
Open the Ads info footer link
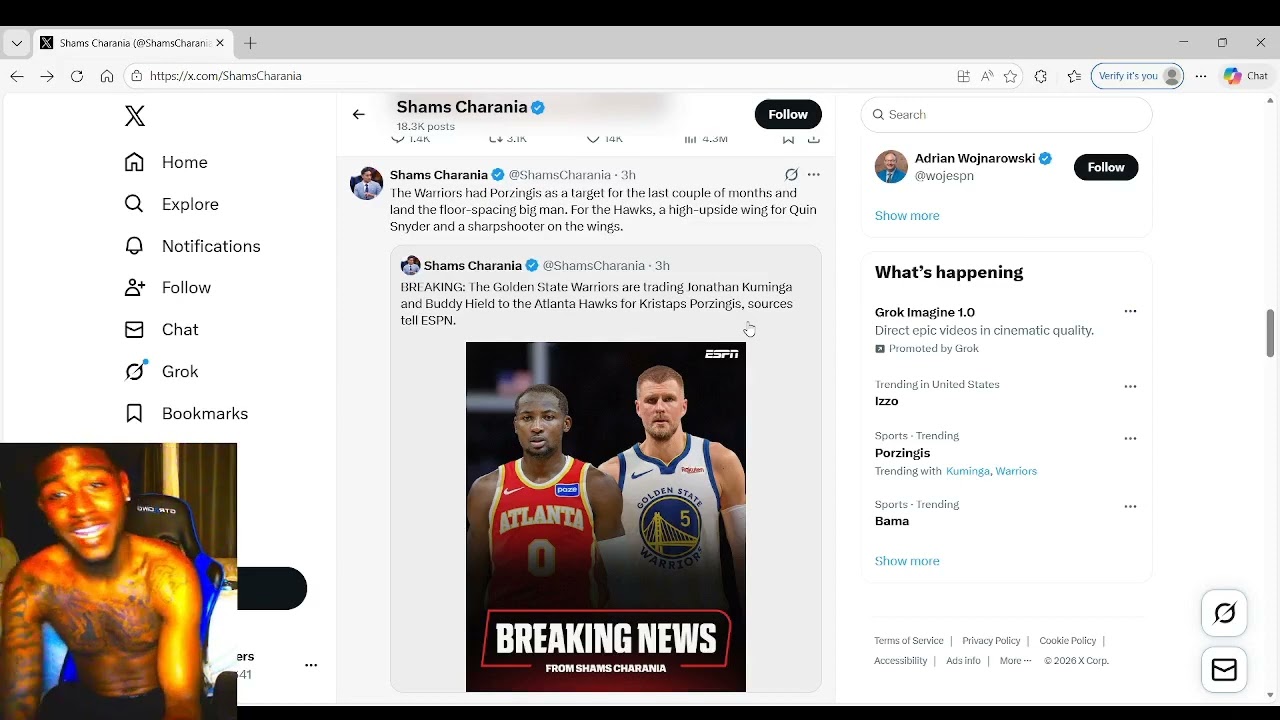pyautogui.click(x=963, y=661)
